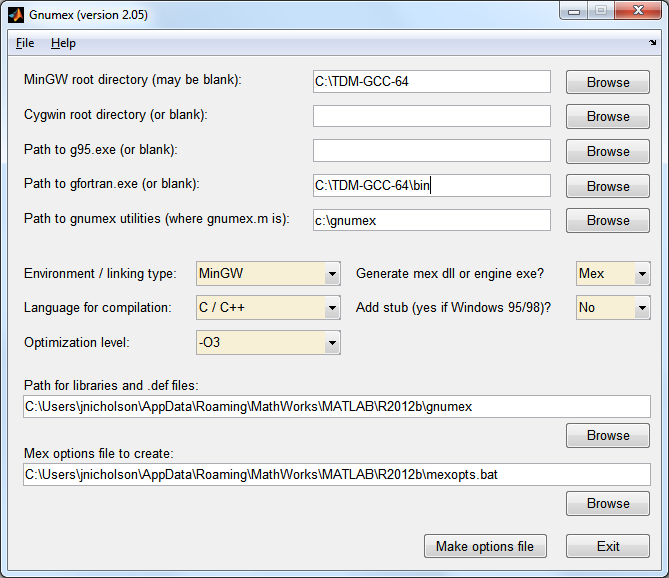The image size is (669, 578).
Task: Click the Exit button
Action: click(608, 546)
